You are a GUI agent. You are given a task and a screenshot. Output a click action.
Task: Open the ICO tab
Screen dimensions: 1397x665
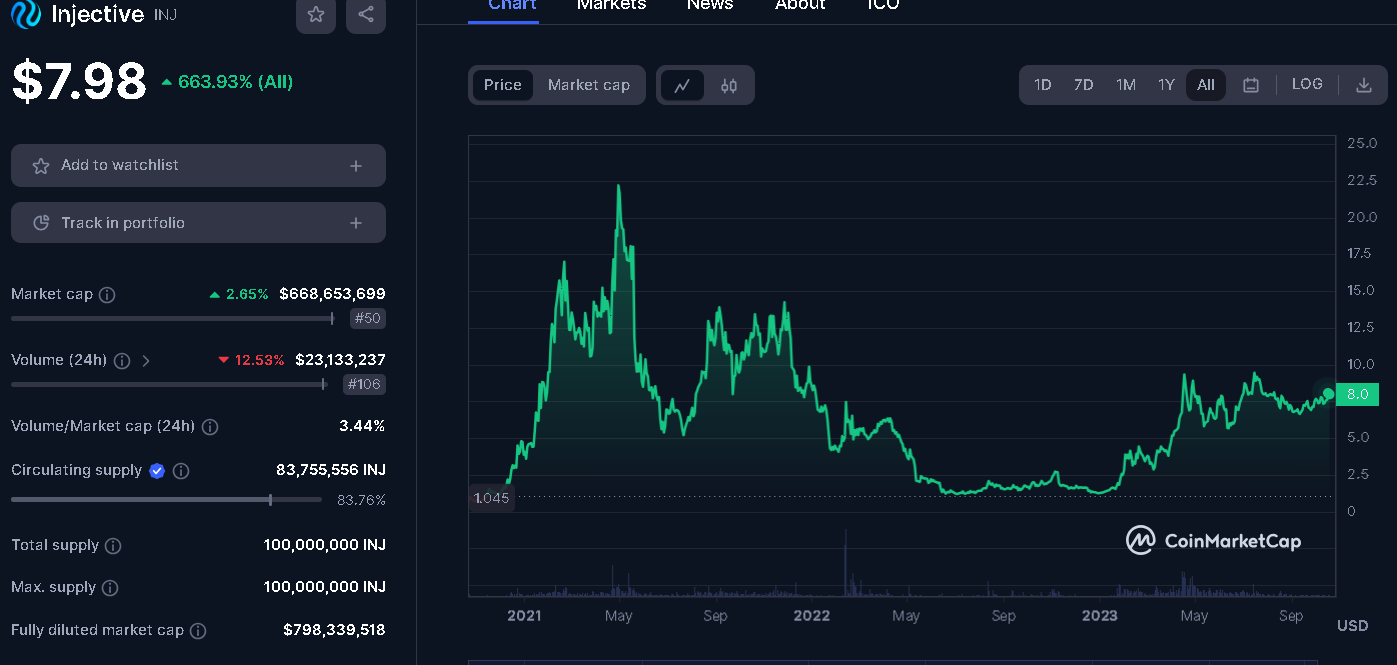(x=883, y=5)
